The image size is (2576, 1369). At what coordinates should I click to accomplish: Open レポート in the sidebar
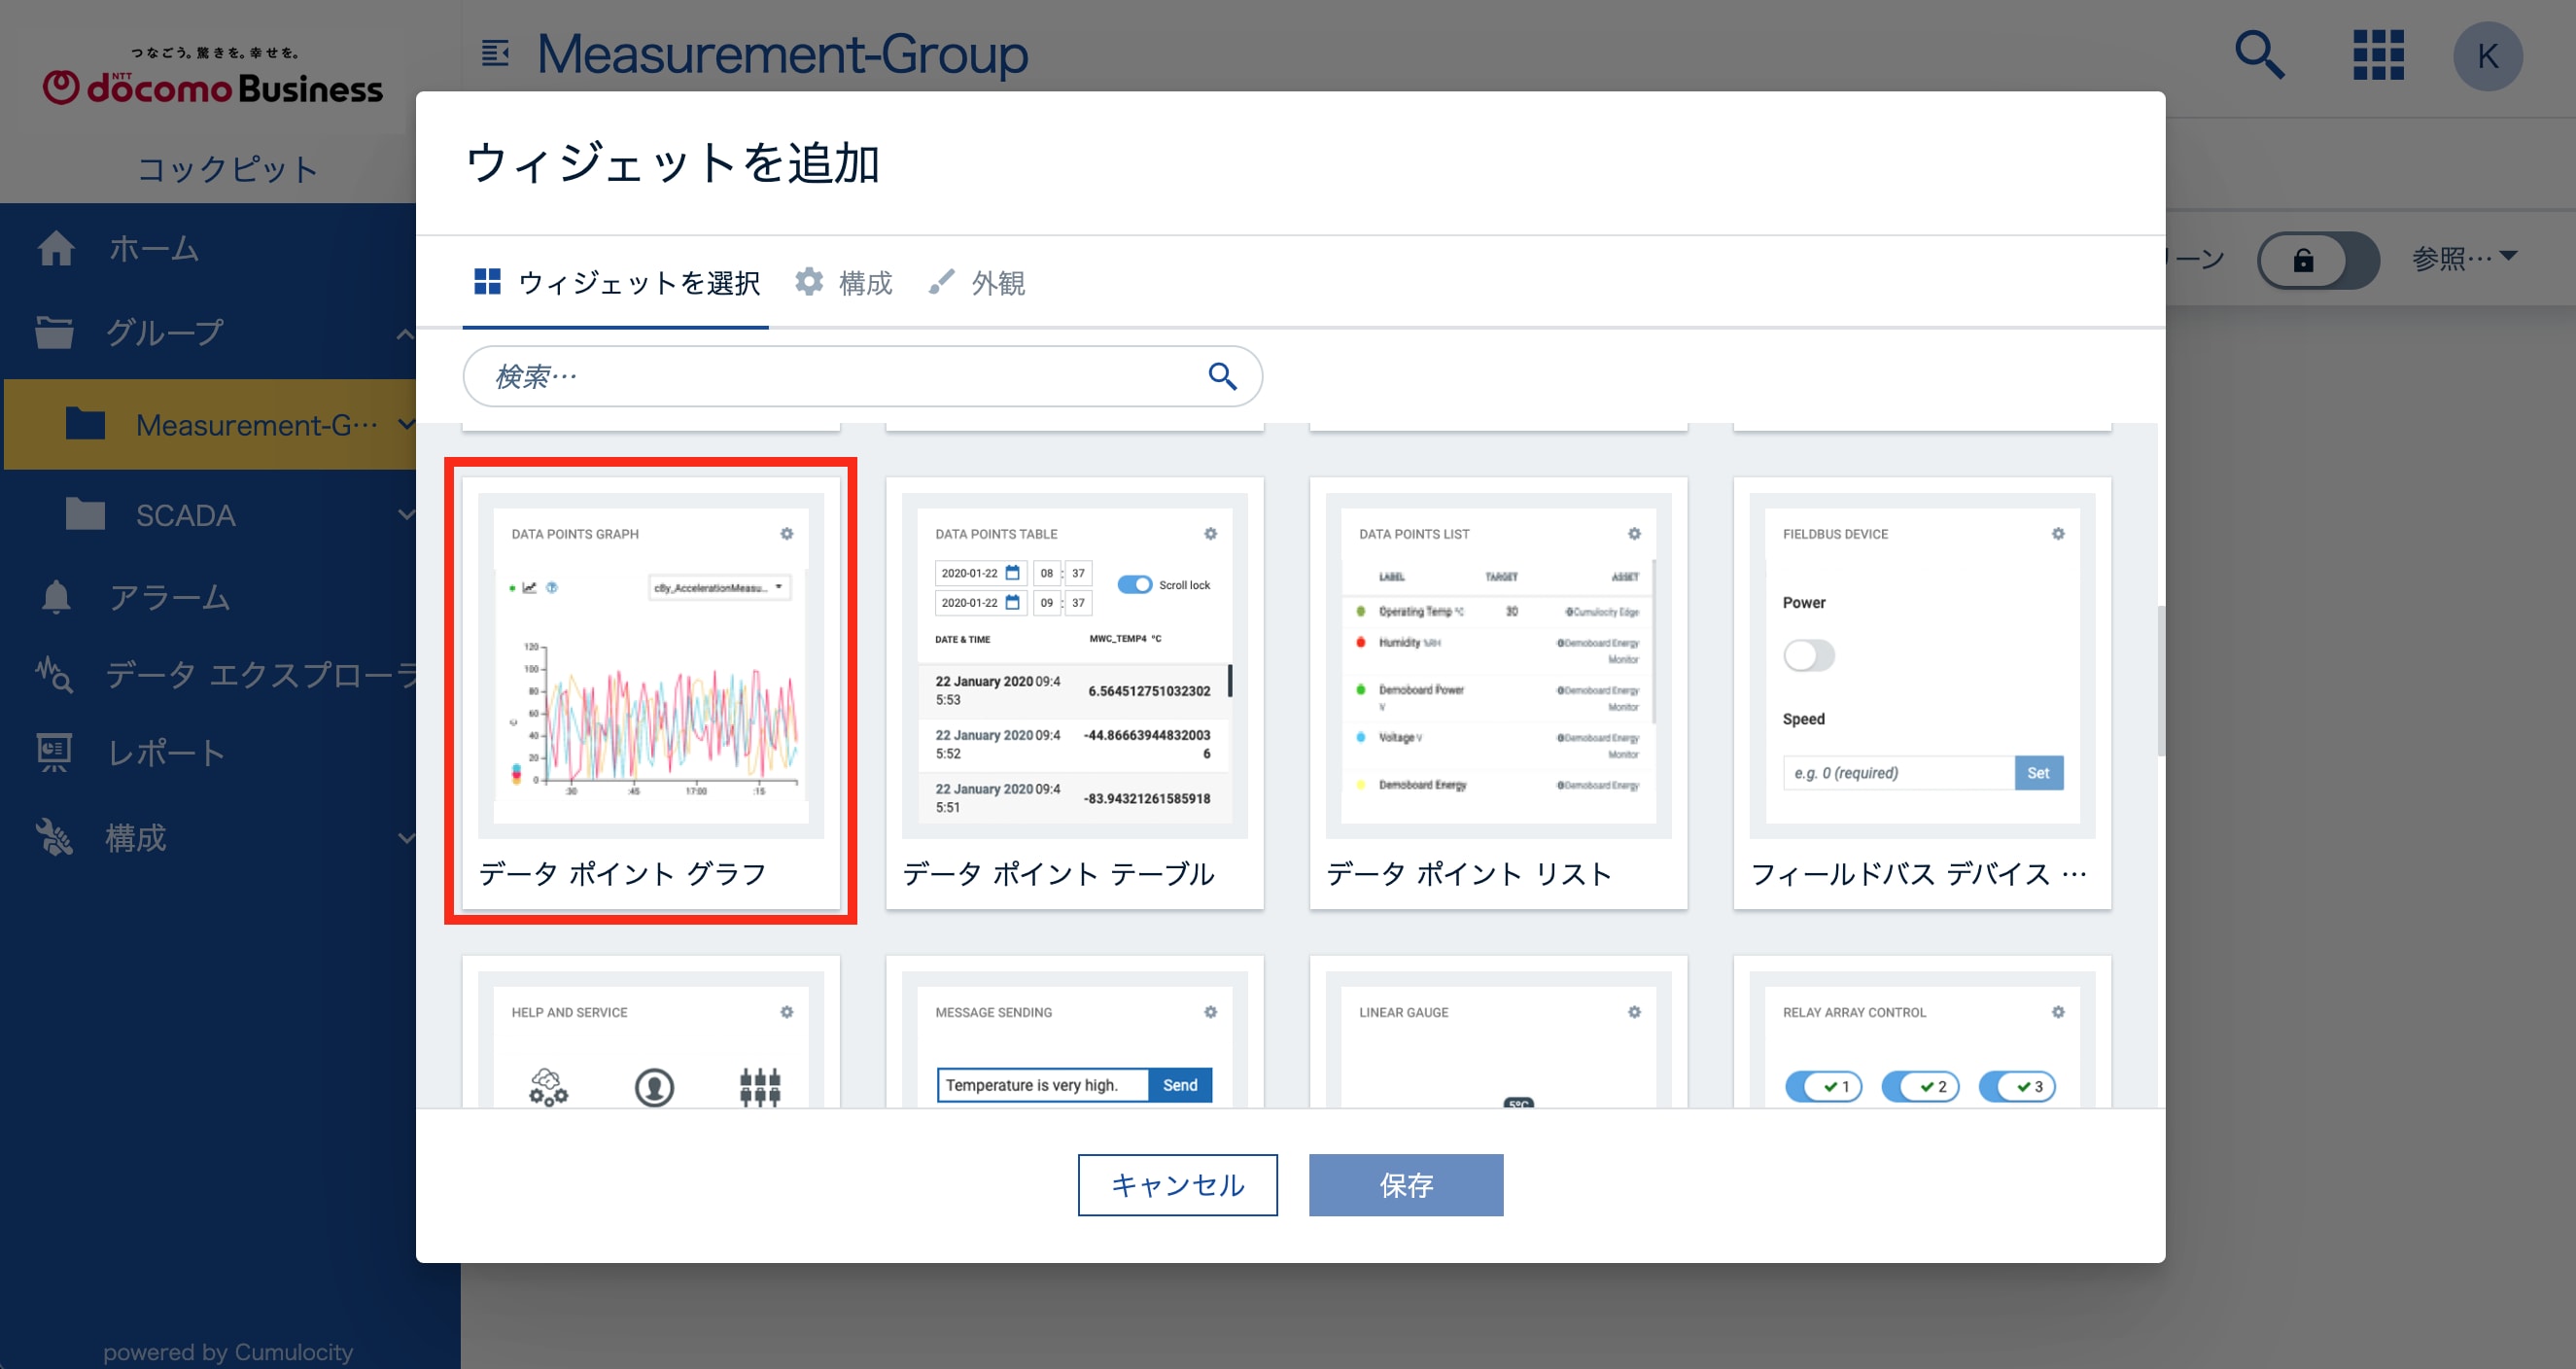tap(166, 753)
